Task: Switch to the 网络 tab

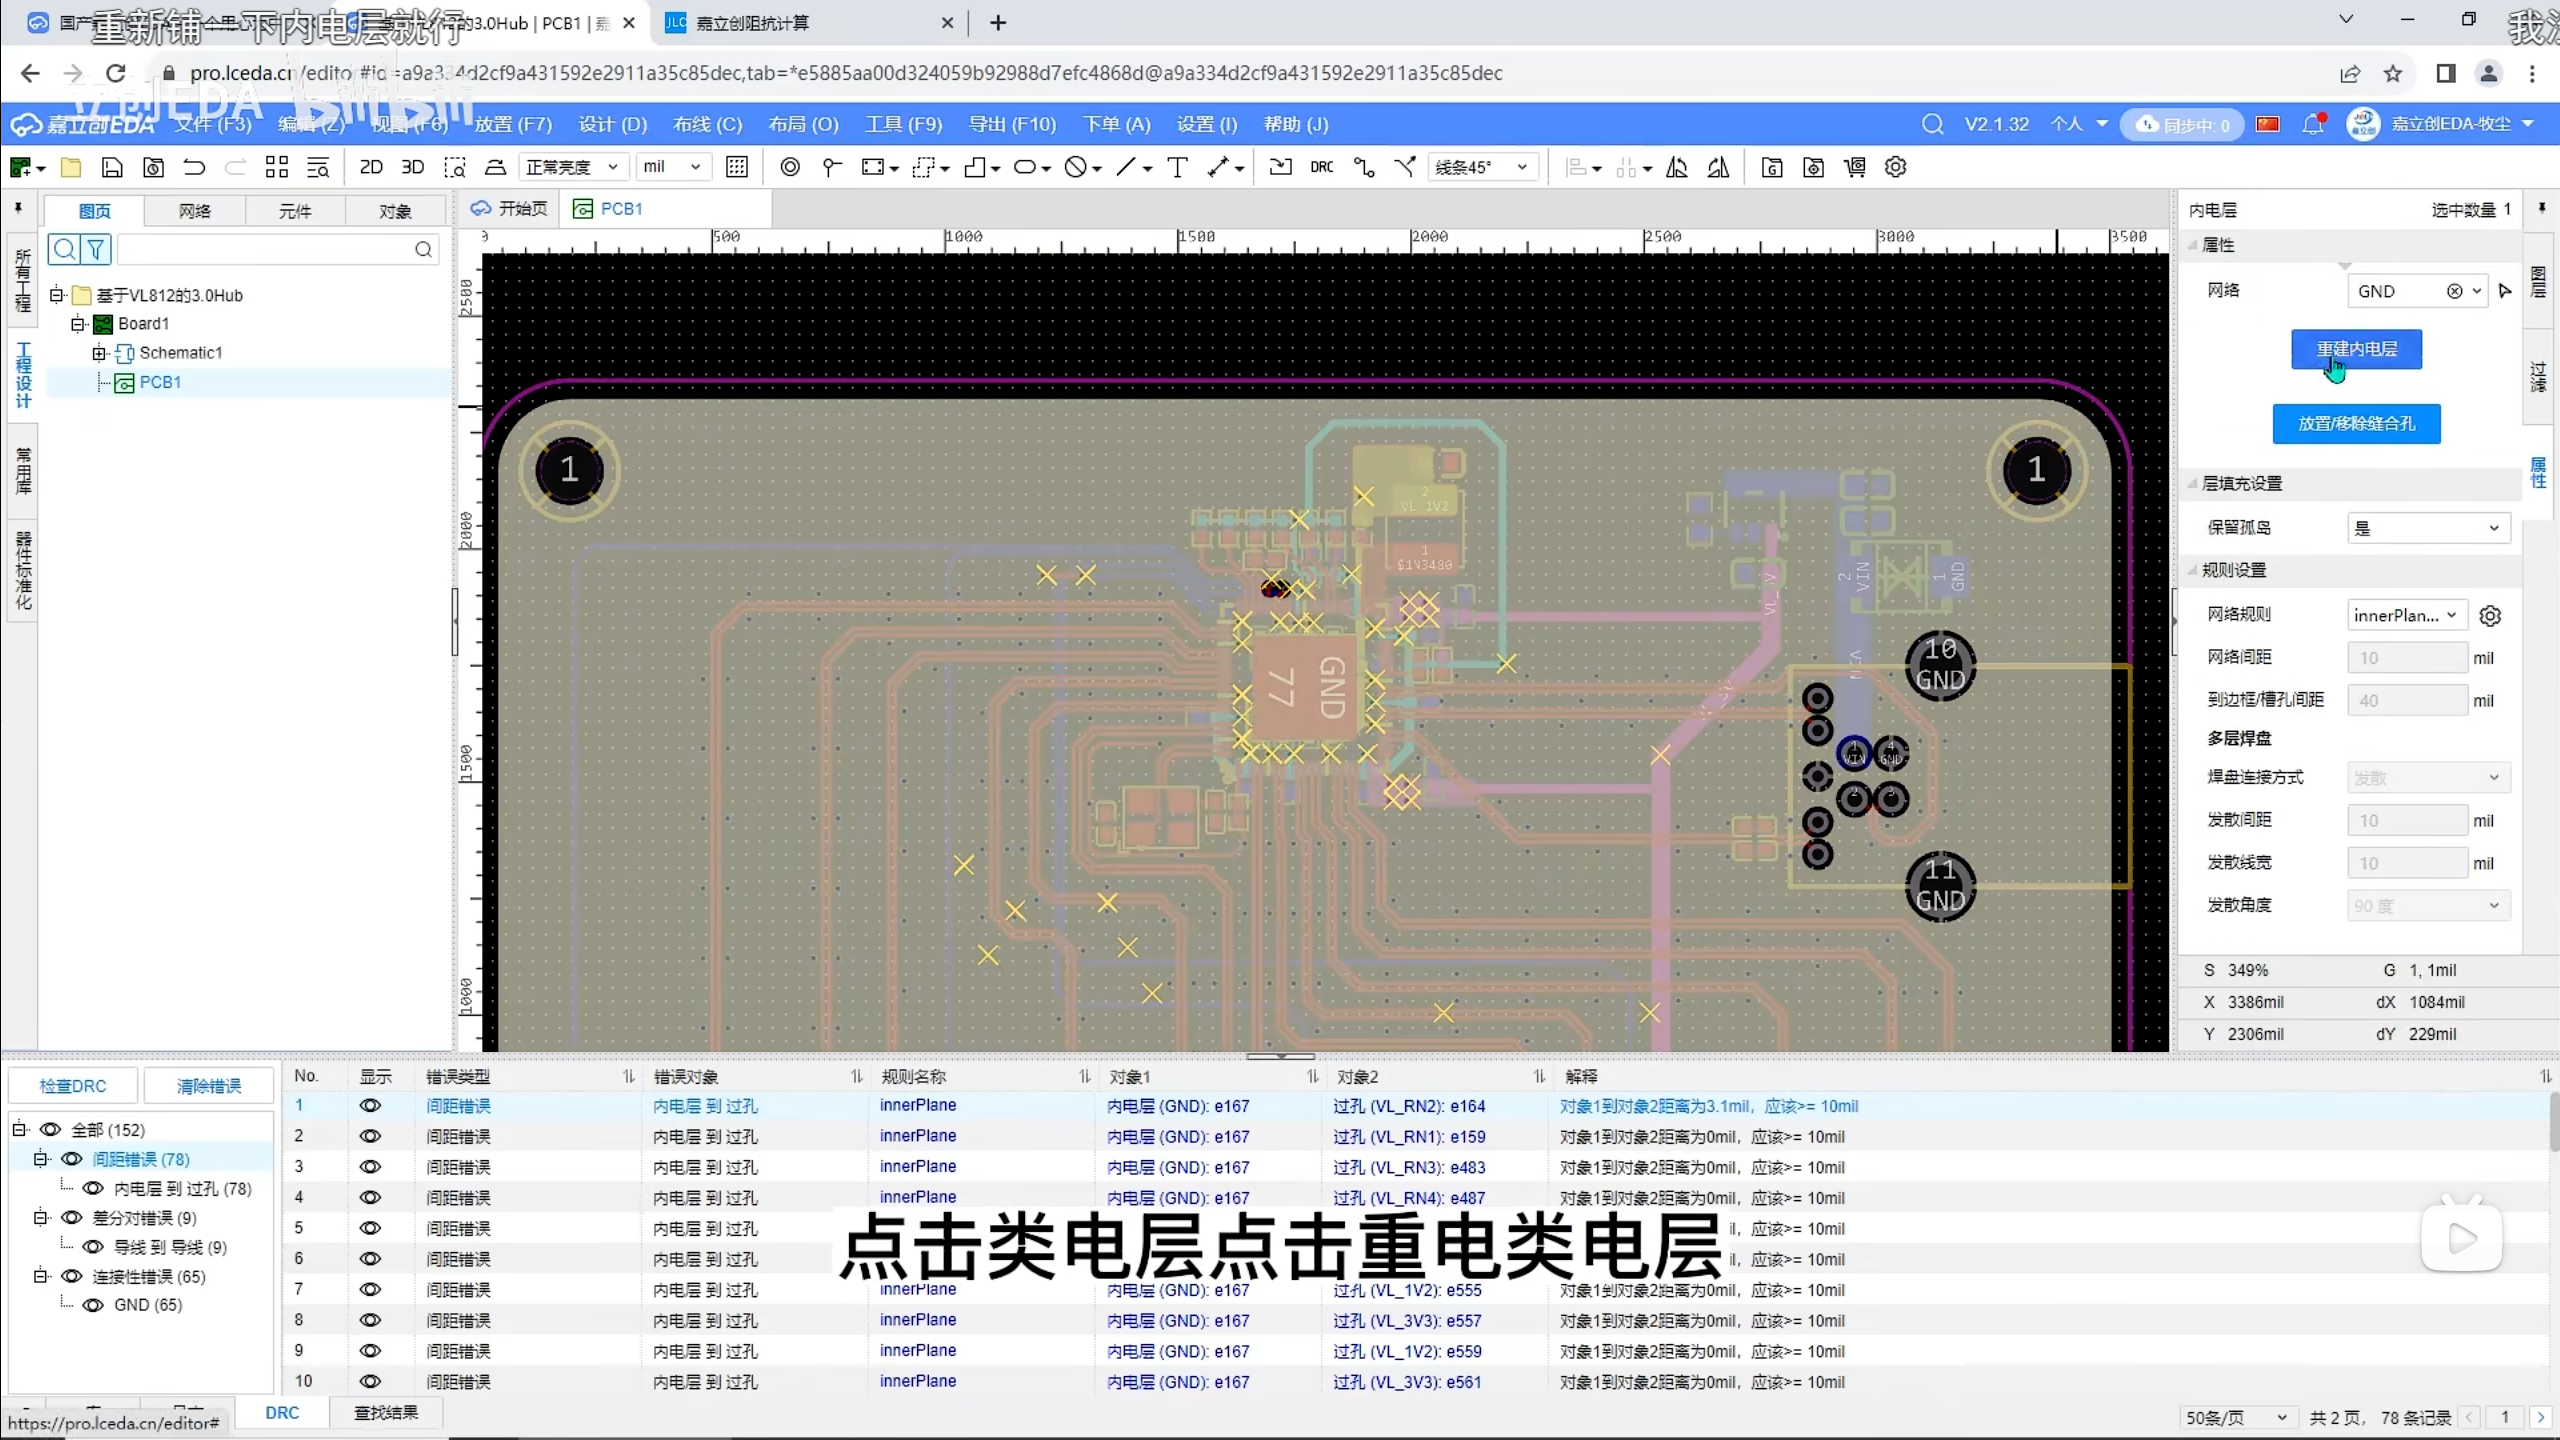Action: (194, 211)
